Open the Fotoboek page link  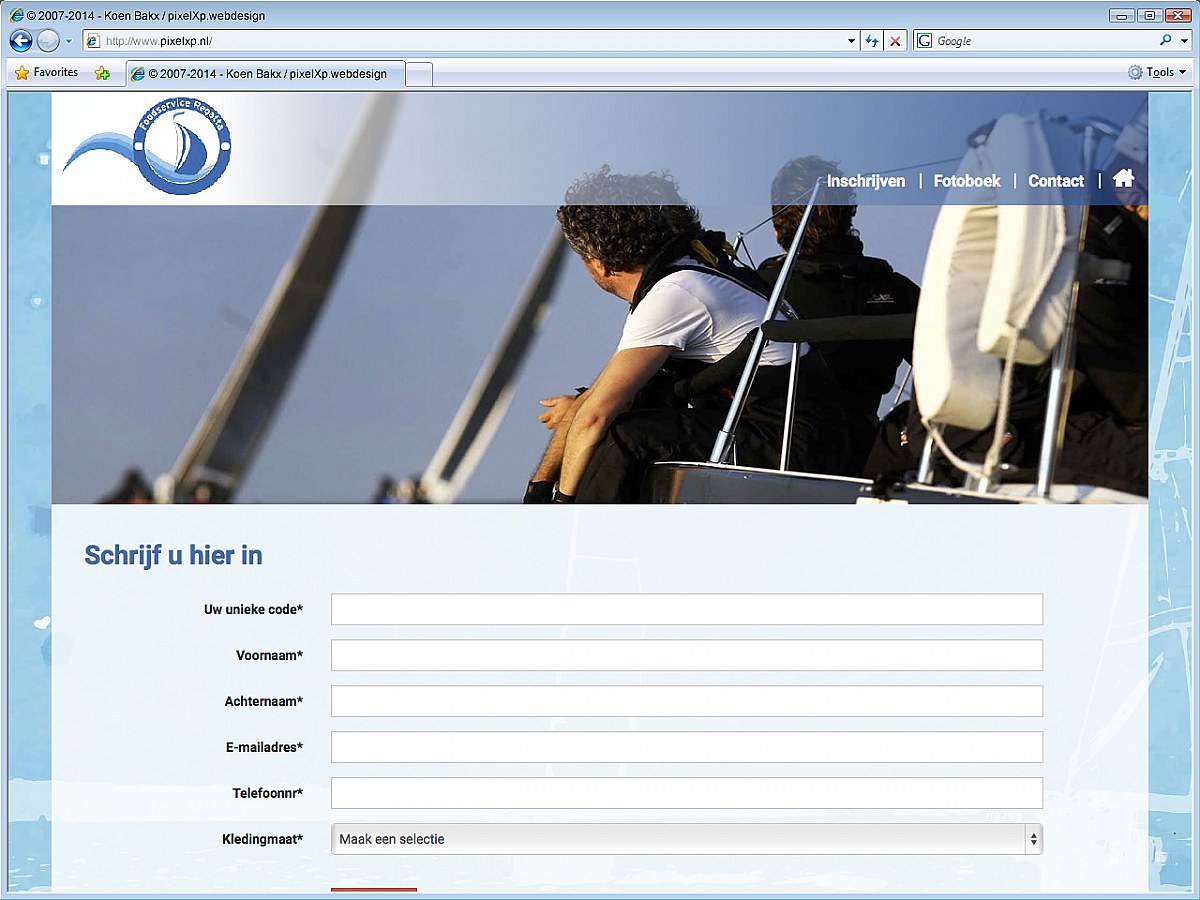coord(966,181)
